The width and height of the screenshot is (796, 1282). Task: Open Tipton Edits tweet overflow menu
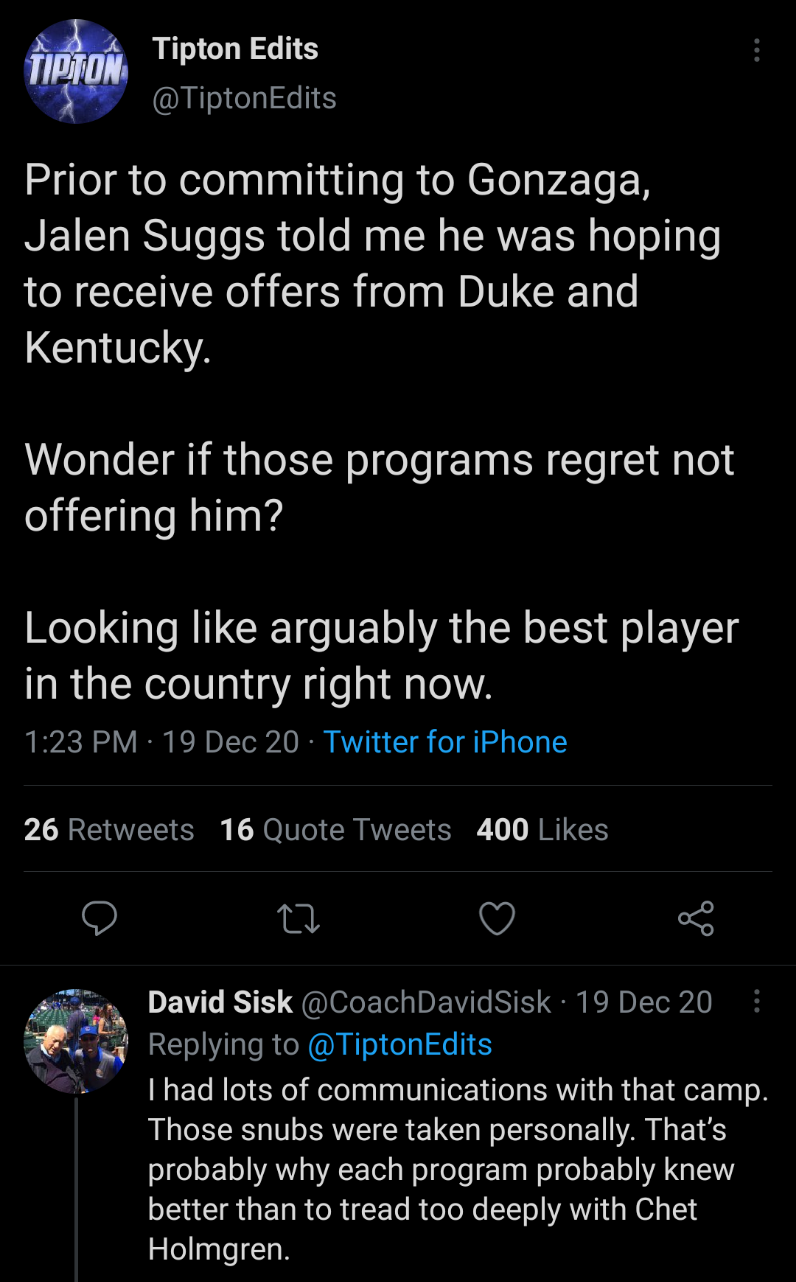coord(757,50)
